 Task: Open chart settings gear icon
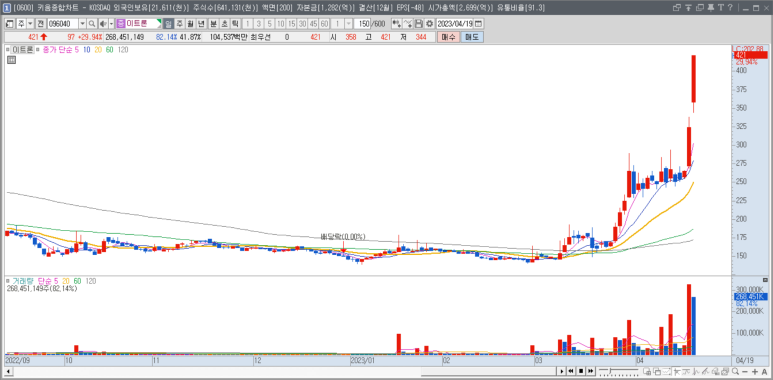coord(429,24)
